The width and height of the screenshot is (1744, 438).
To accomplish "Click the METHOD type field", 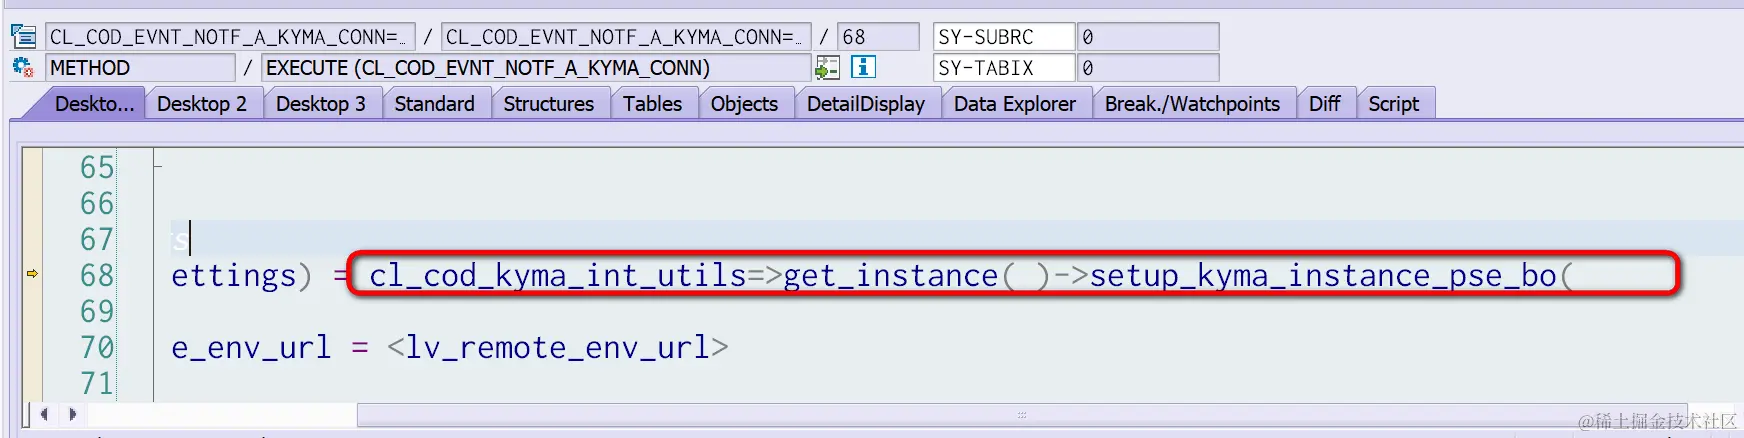I will 140,68.
